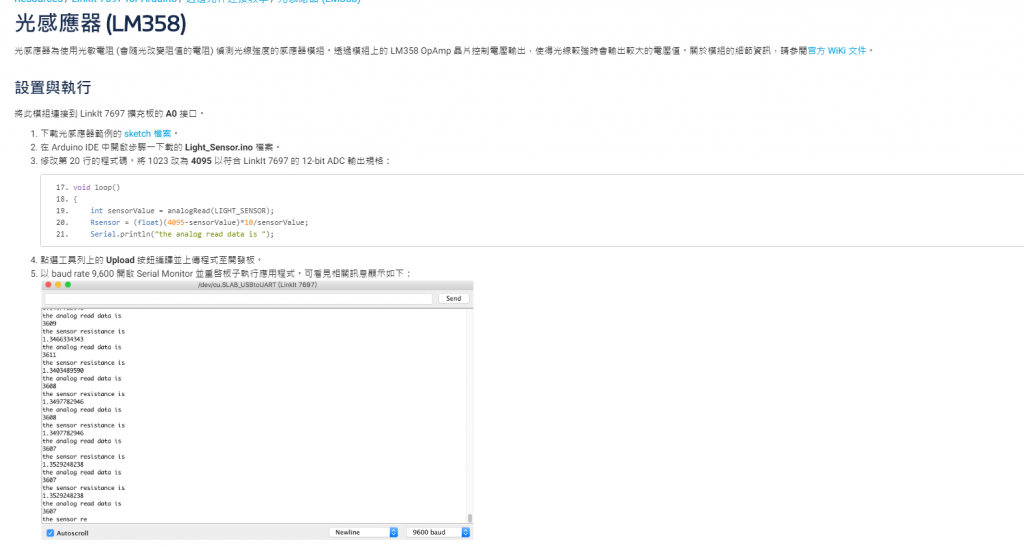Open the 官方 WiKi 文件 link

(x=837, y=50)
